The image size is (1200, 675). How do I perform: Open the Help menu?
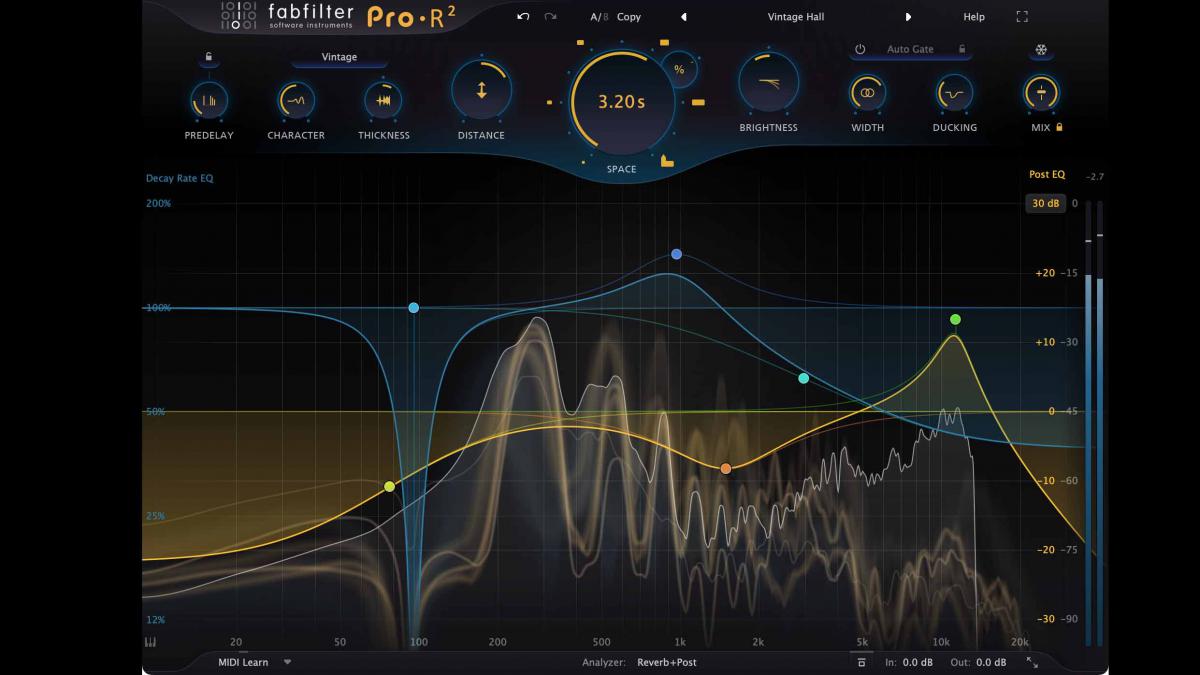[974, 17]
